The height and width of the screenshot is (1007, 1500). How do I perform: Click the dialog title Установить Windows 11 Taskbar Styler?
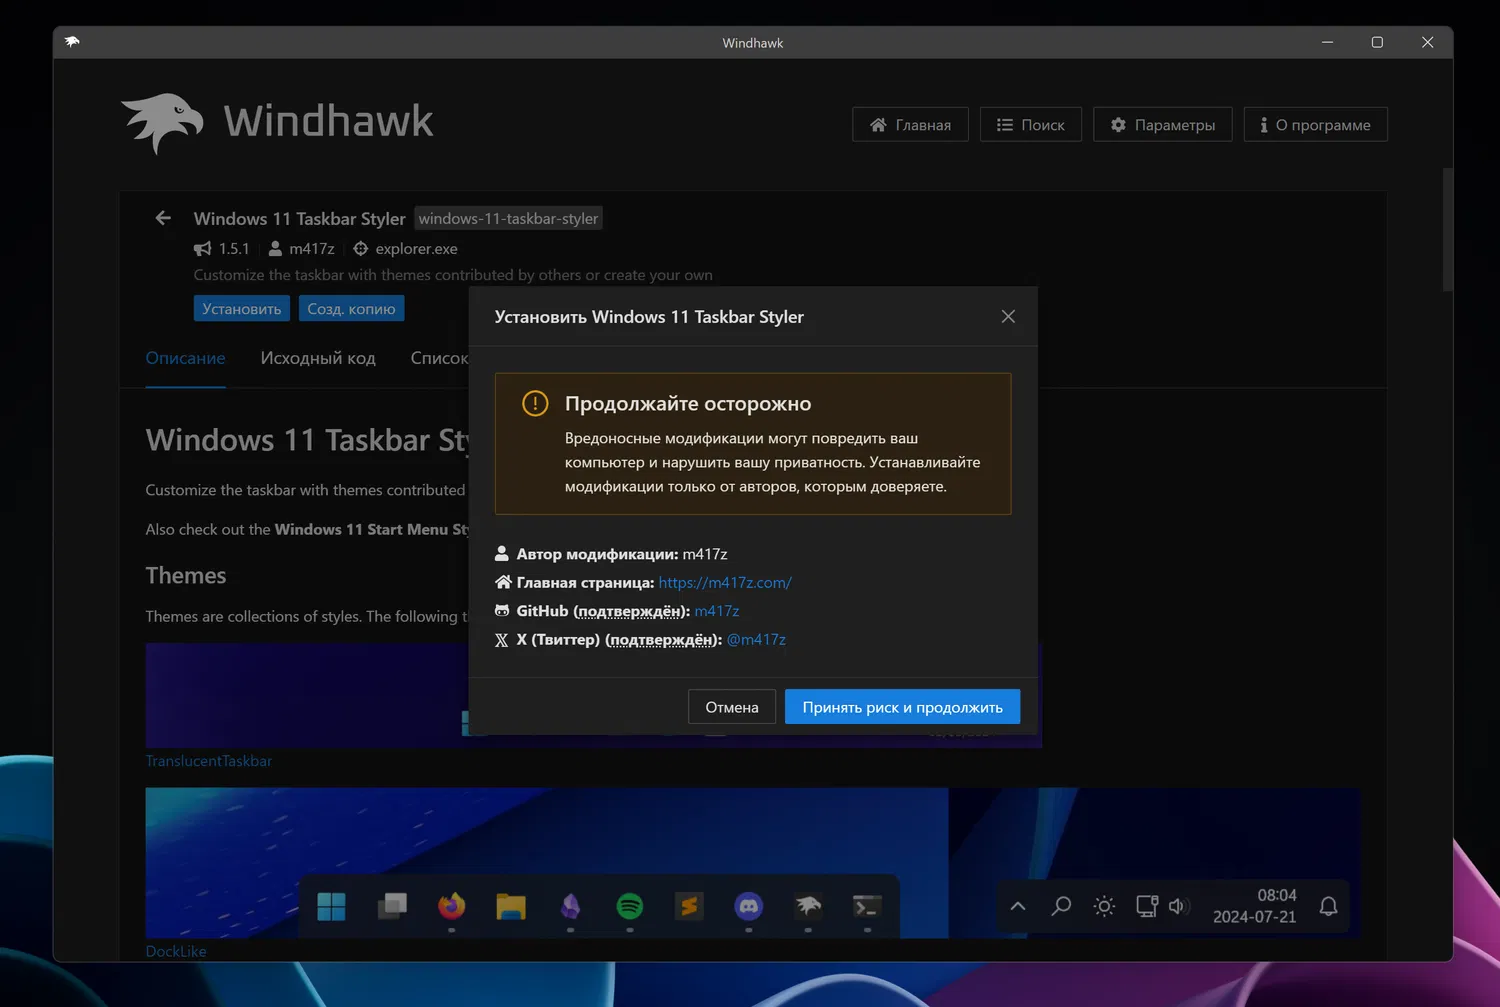(x=649, y=317)
